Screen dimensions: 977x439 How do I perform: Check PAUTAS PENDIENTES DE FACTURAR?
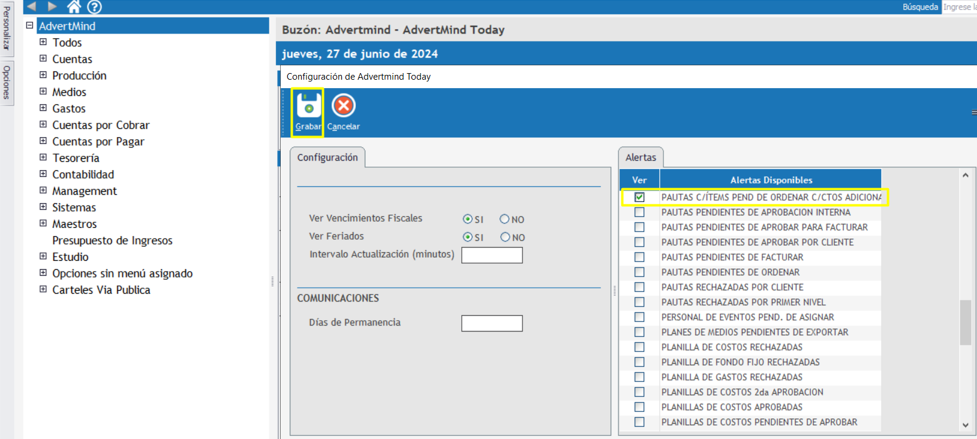point(639,257)
